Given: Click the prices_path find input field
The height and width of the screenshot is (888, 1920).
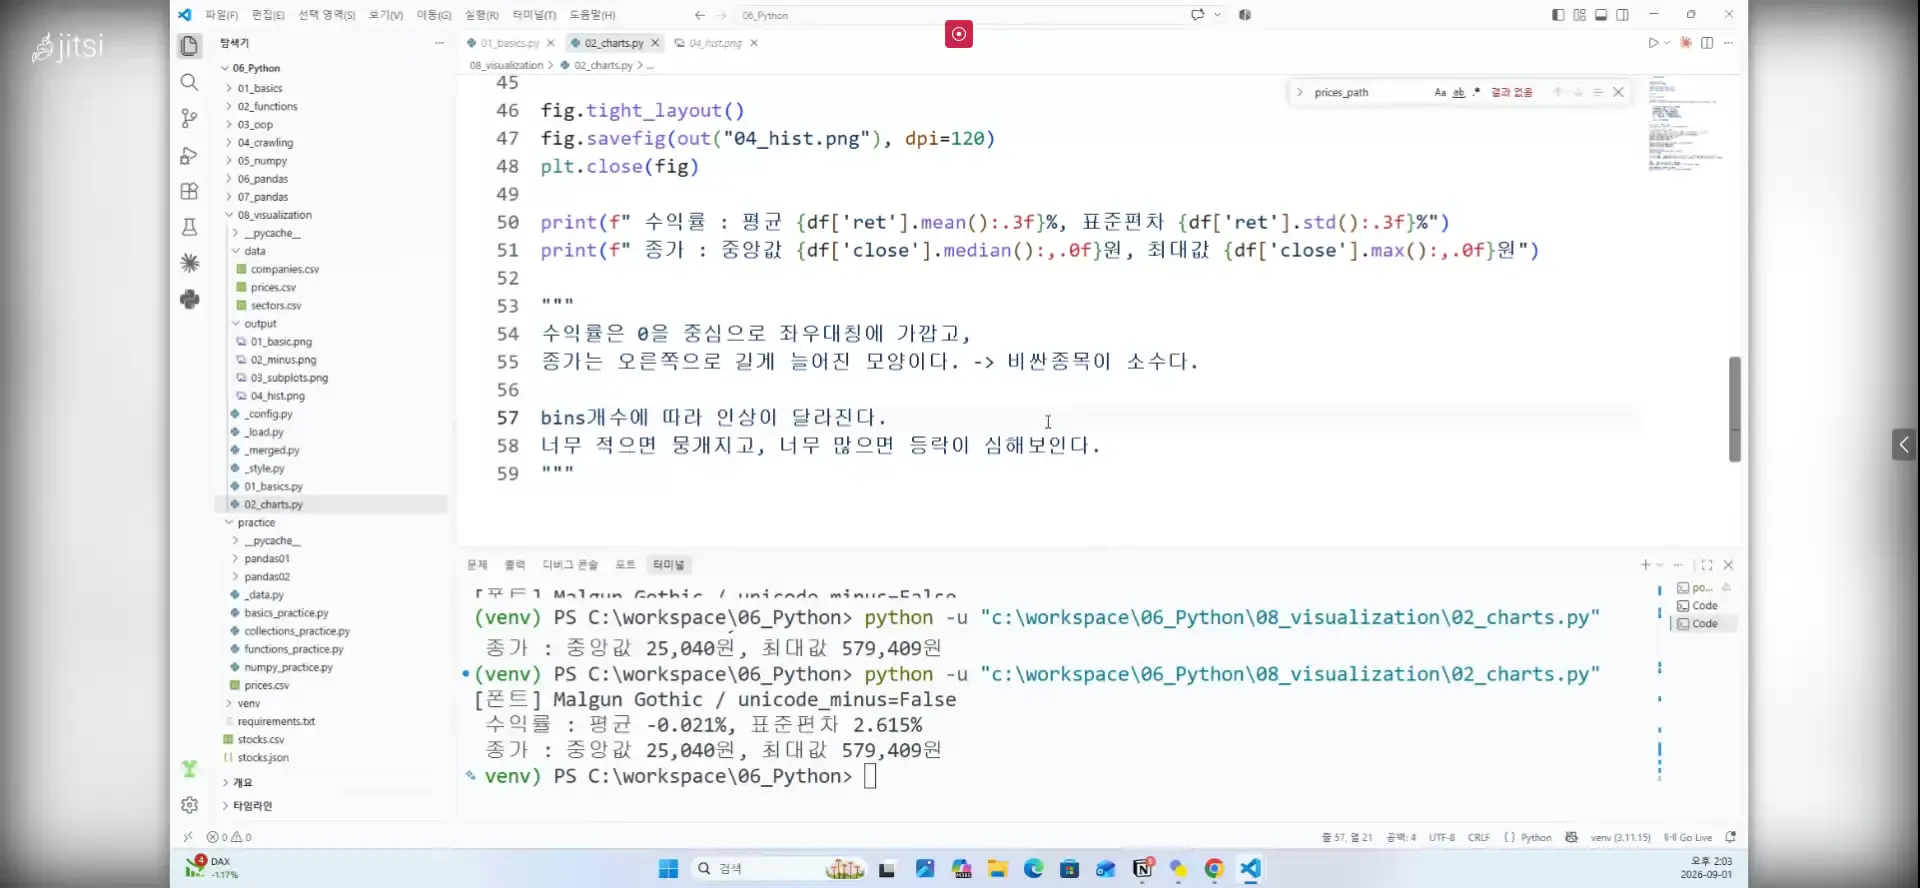Looking at the screenshot, I should click(x=1368, y=92).
